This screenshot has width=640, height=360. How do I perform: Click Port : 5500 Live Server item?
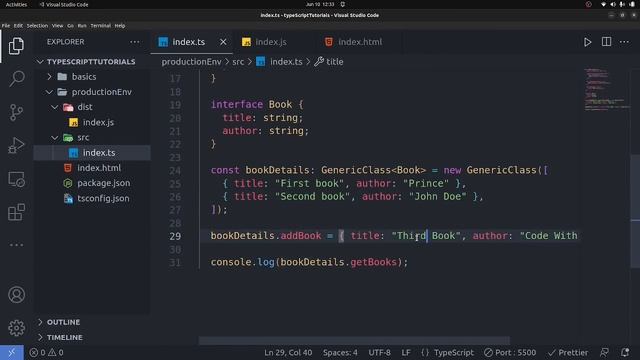click(x=510, y=352)
